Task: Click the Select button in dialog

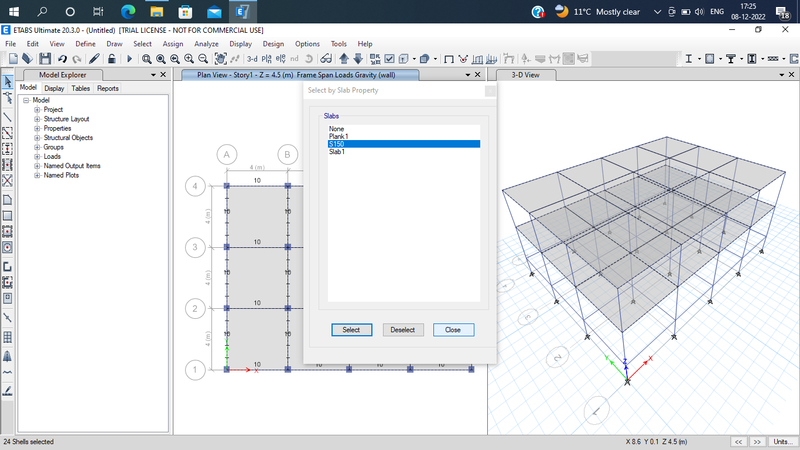Action: [352, 330]
